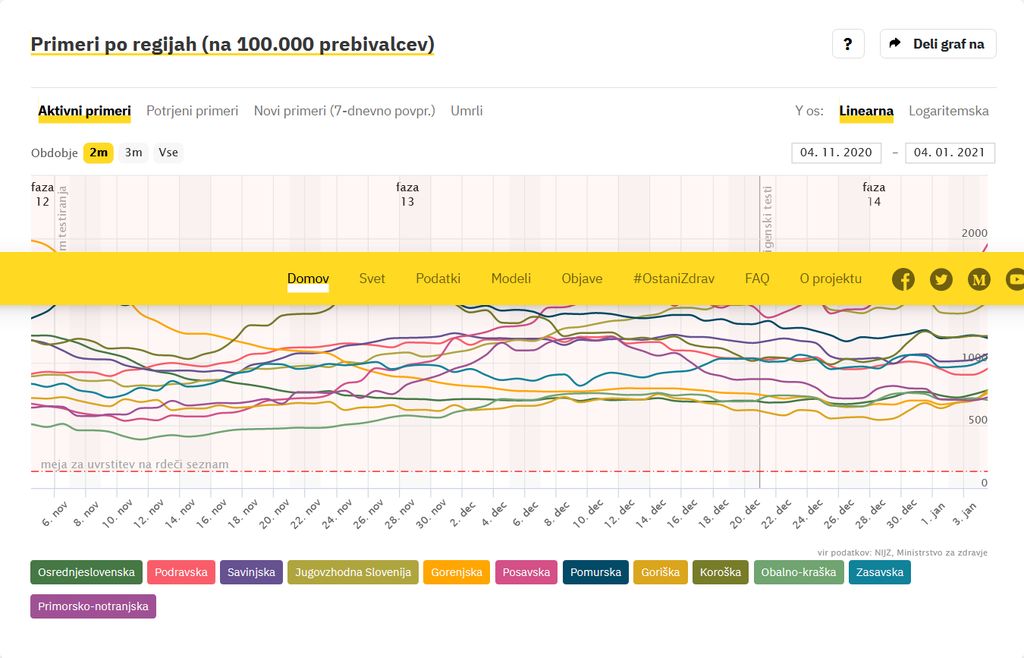Toggle the Podravska region line
This screenshot has width=1024, height=658.
[x=181, y=572]
